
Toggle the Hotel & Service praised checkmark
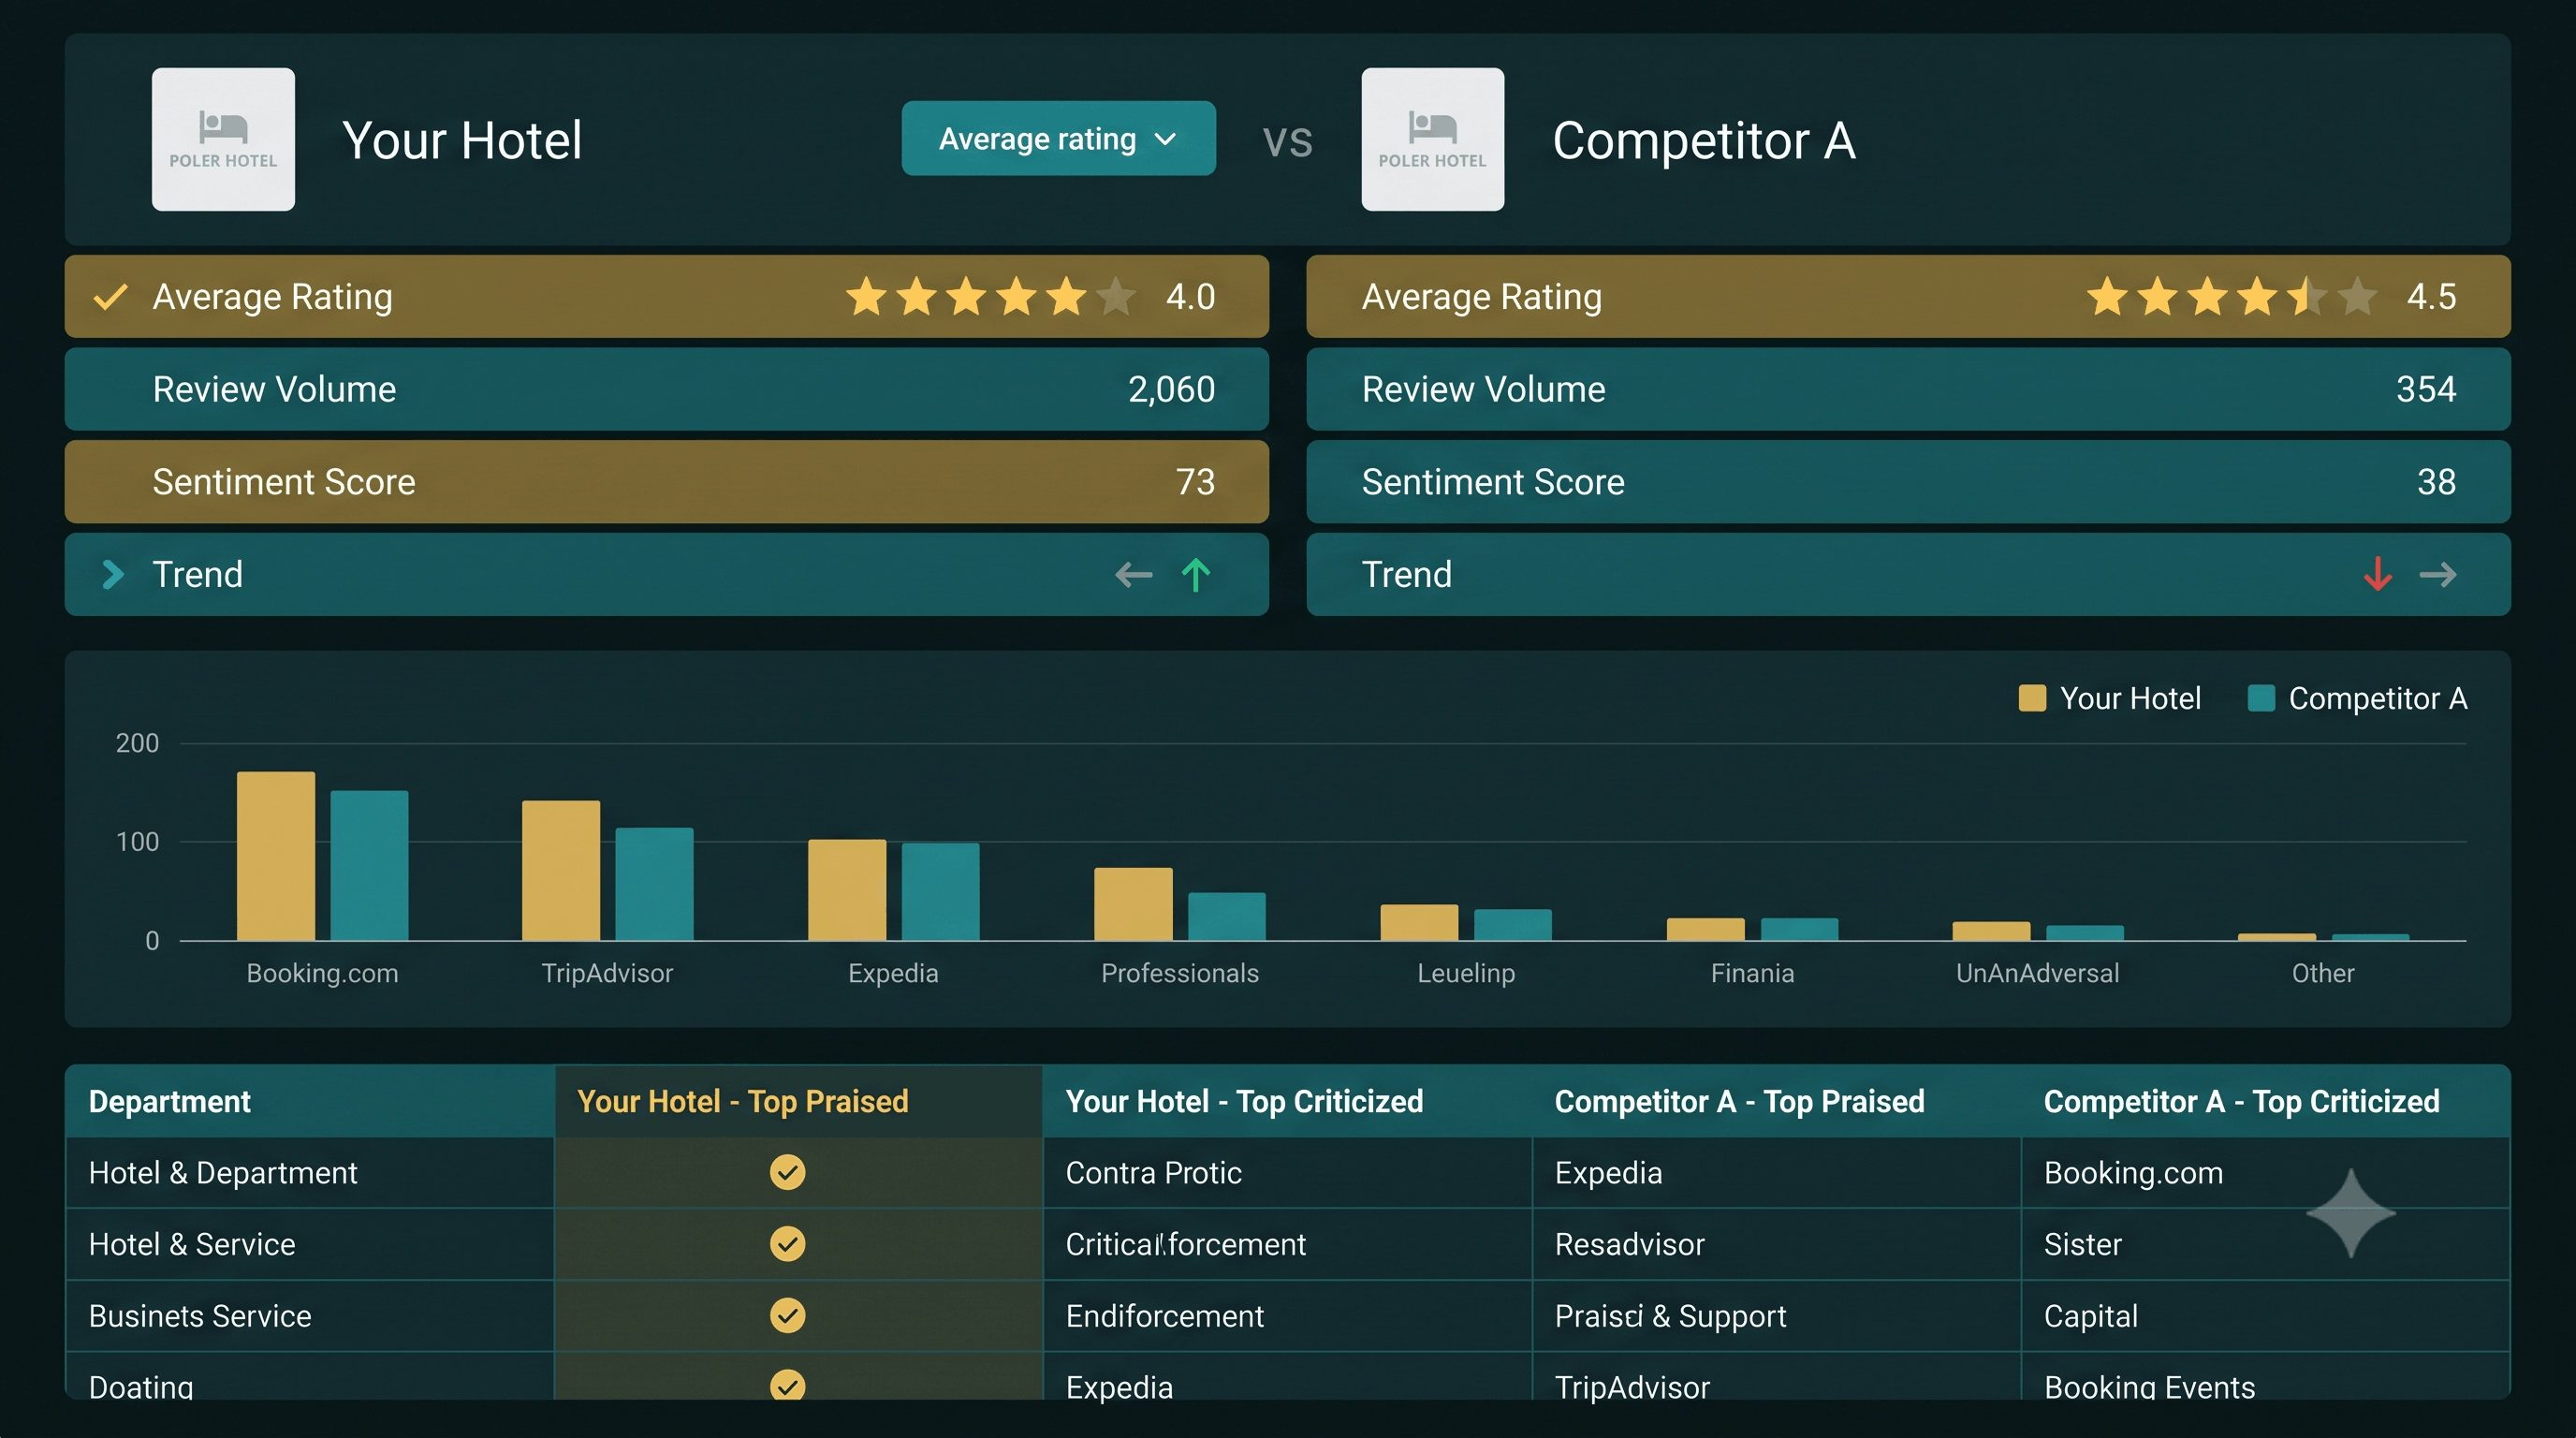[x=787, y=1243]
